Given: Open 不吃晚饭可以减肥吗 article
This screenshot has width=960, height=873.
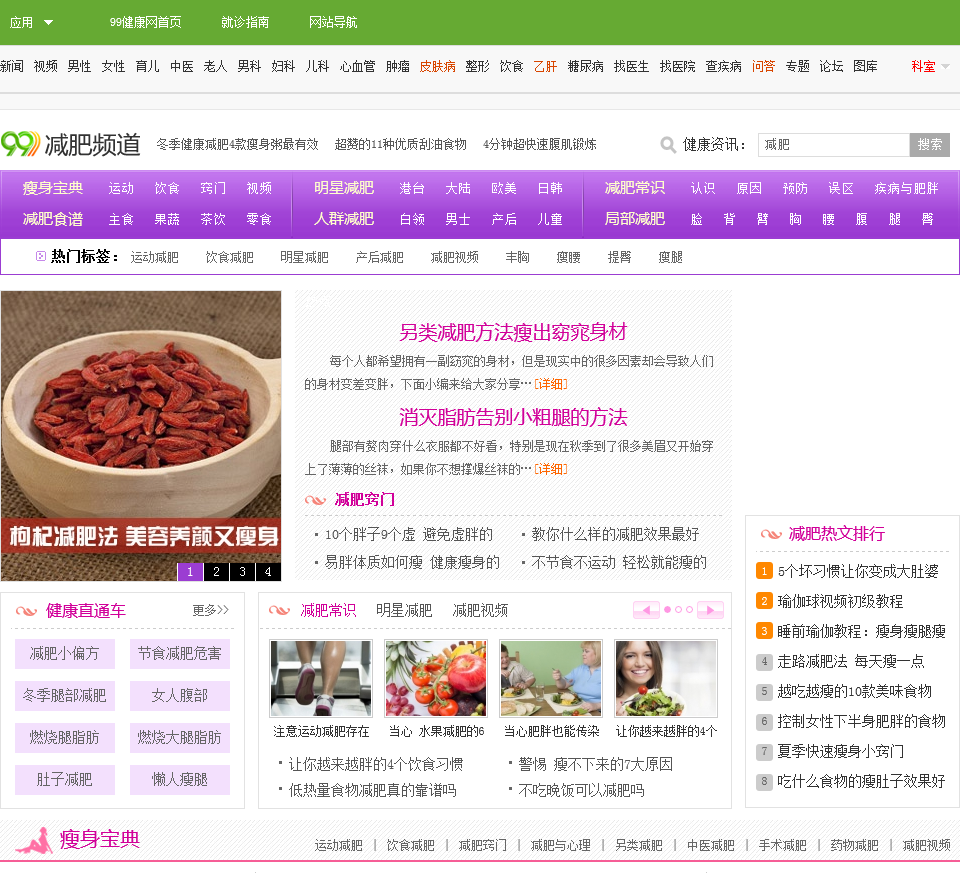Looking at the screenshot, I should (x=581, y=790).
